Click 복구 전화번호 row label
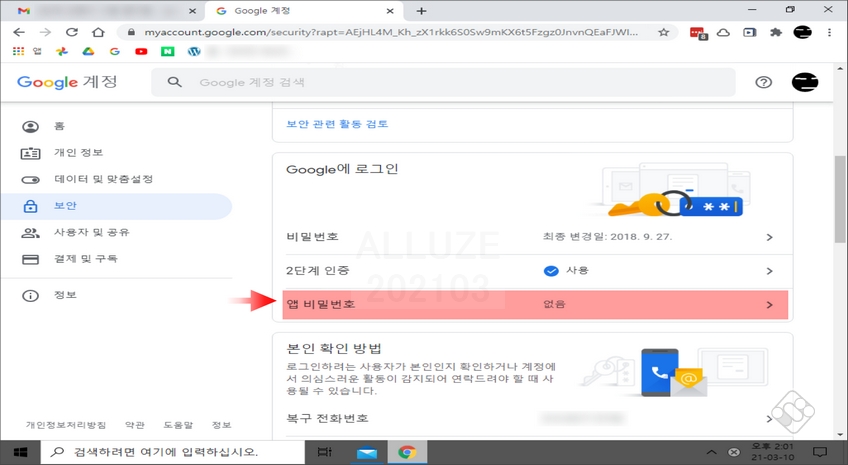The height and width of the screenshot is (465, 848). pyautogui.click(x=327, y=418)
